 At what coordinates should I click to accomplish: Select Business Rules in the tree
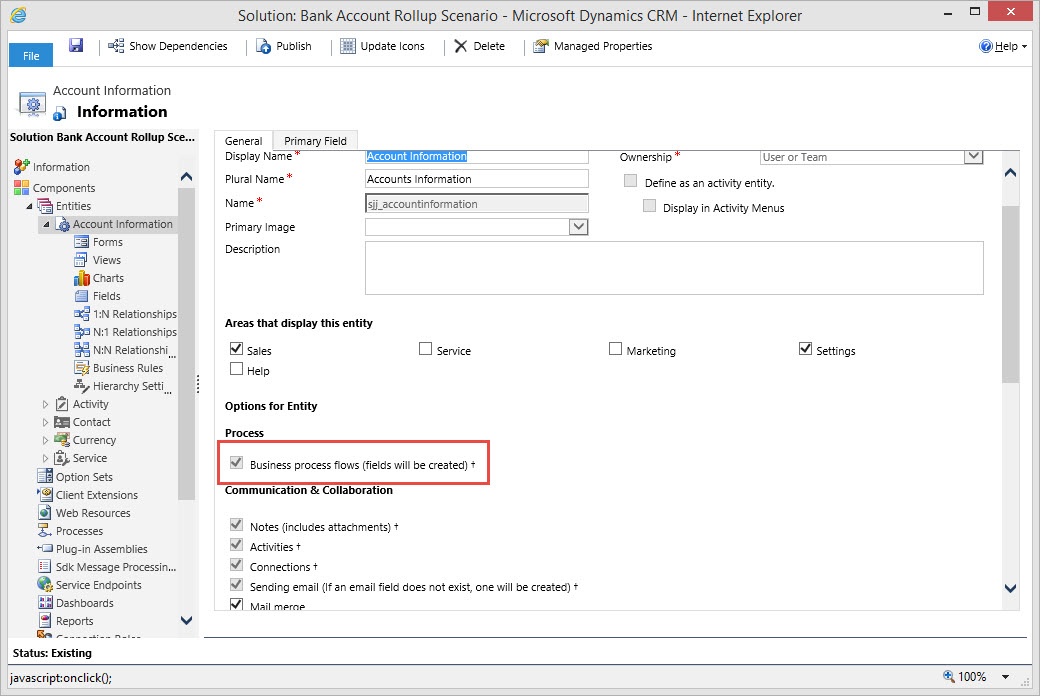point(127,368)
